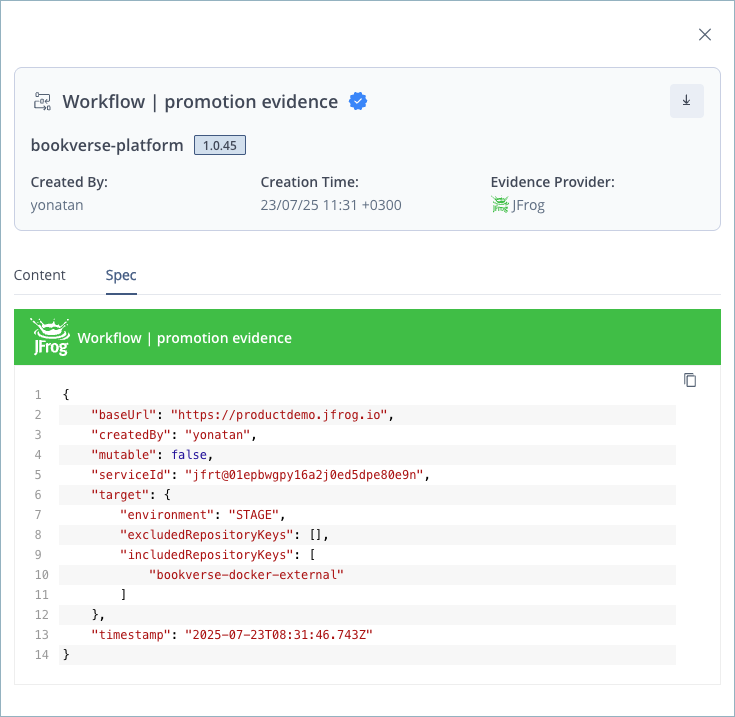This screenshot has height=717, width=735.
Task: Click the baseUrl value https://productdemo.jfrog.io
Action: click(x=279, y=415)
